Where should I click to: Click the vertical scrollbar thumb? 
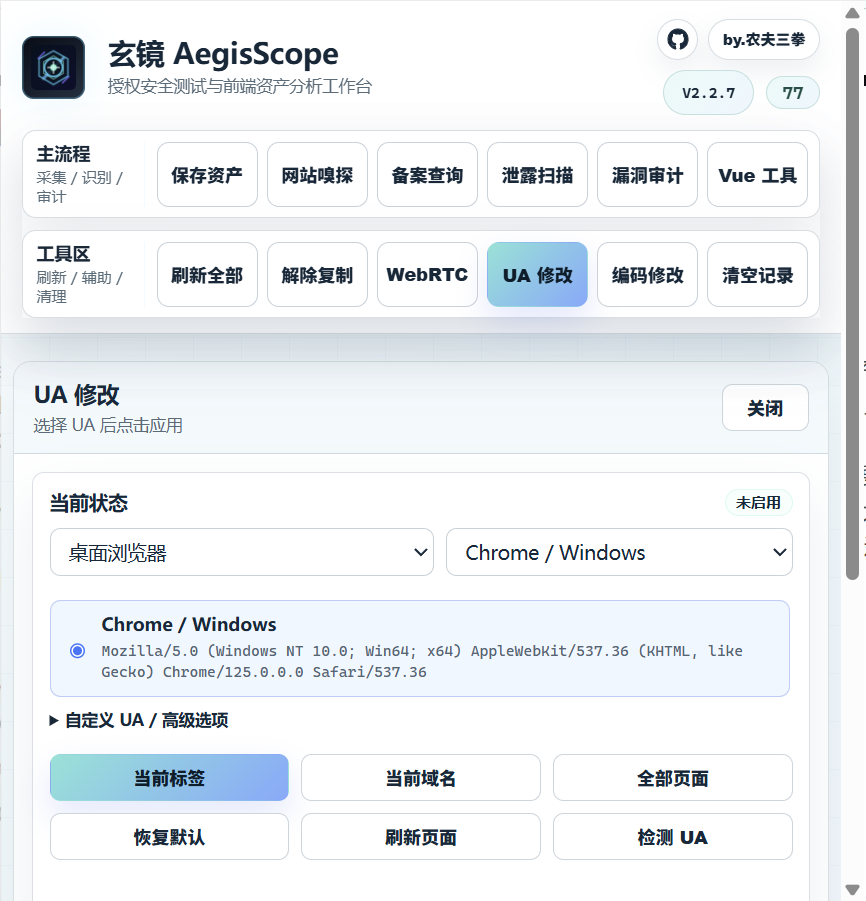(853, 305)
